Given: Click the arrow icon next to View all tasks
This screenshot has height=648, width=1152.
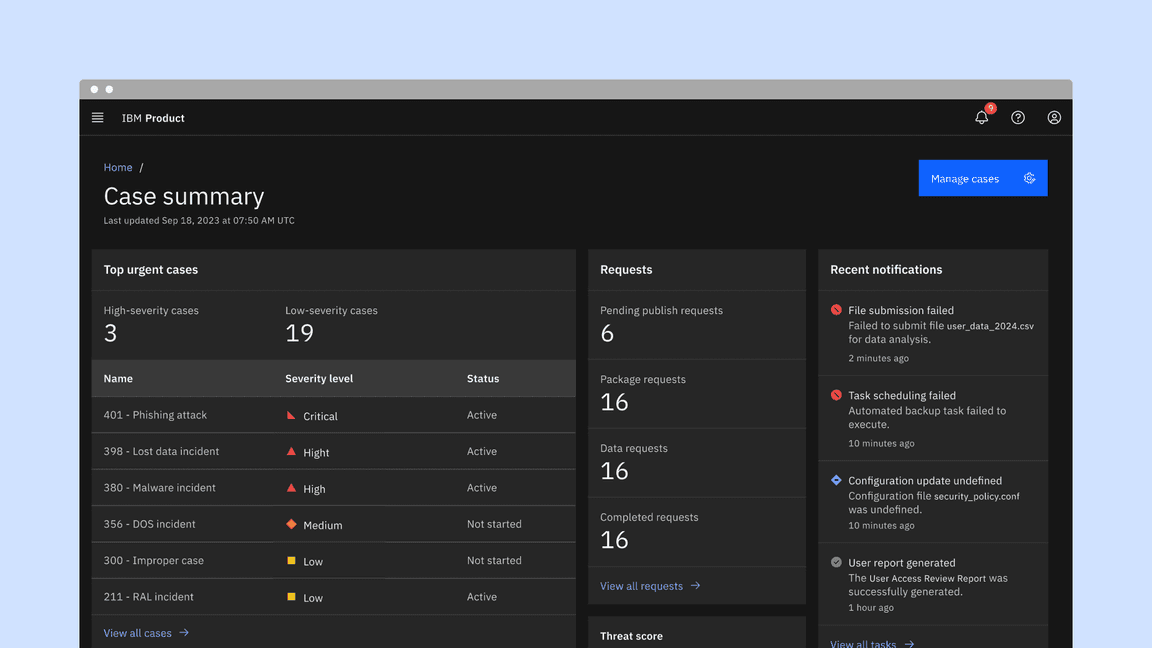Looking at the screenshot, I should click(x=908, y=644).
